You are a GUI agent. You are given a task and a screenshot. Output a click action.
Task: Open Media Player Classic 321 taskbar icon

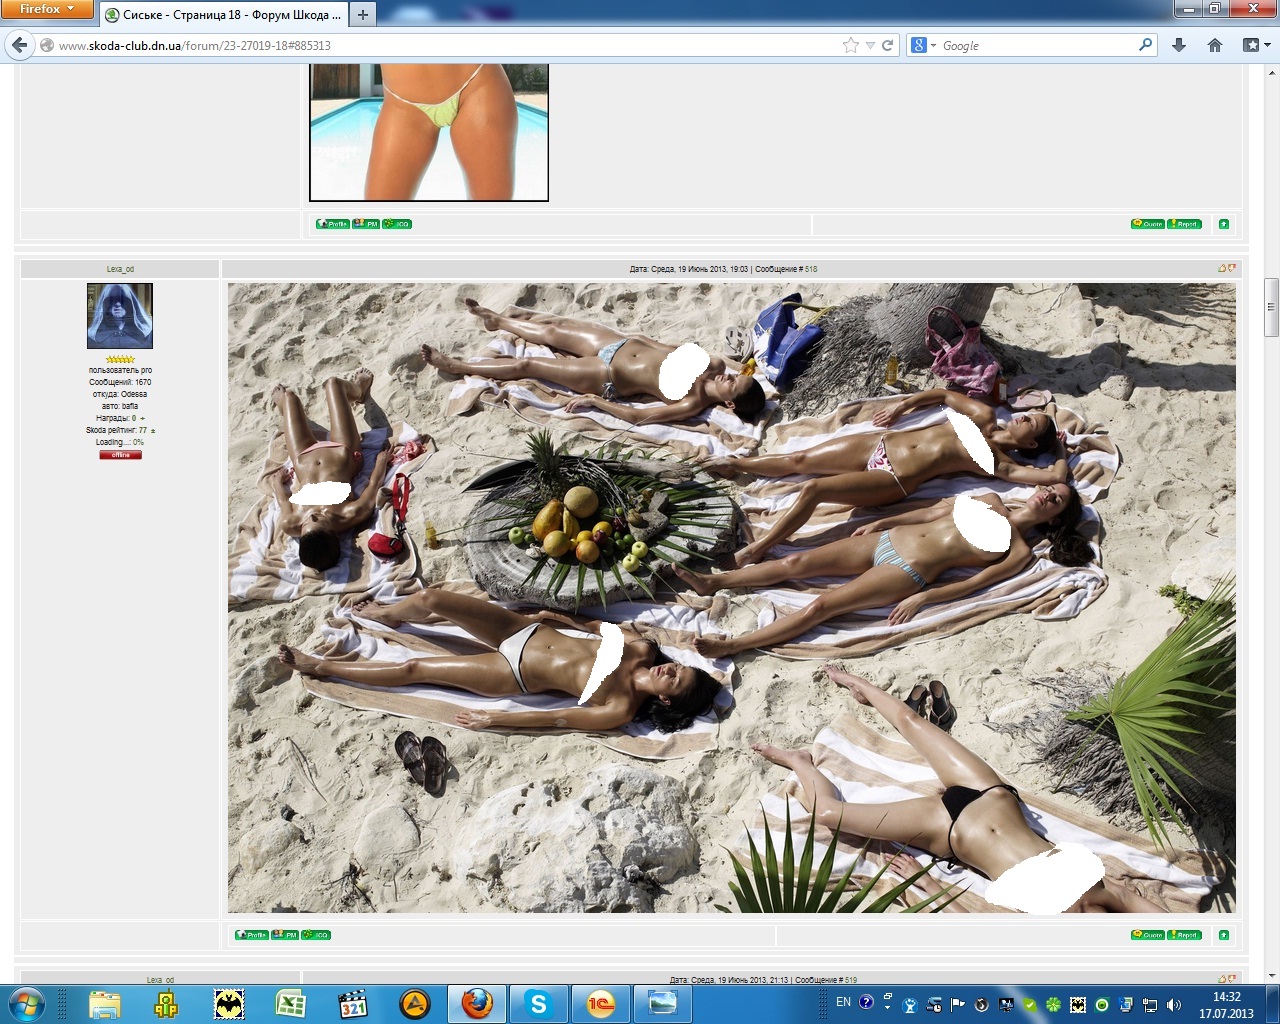(353, 1004)
